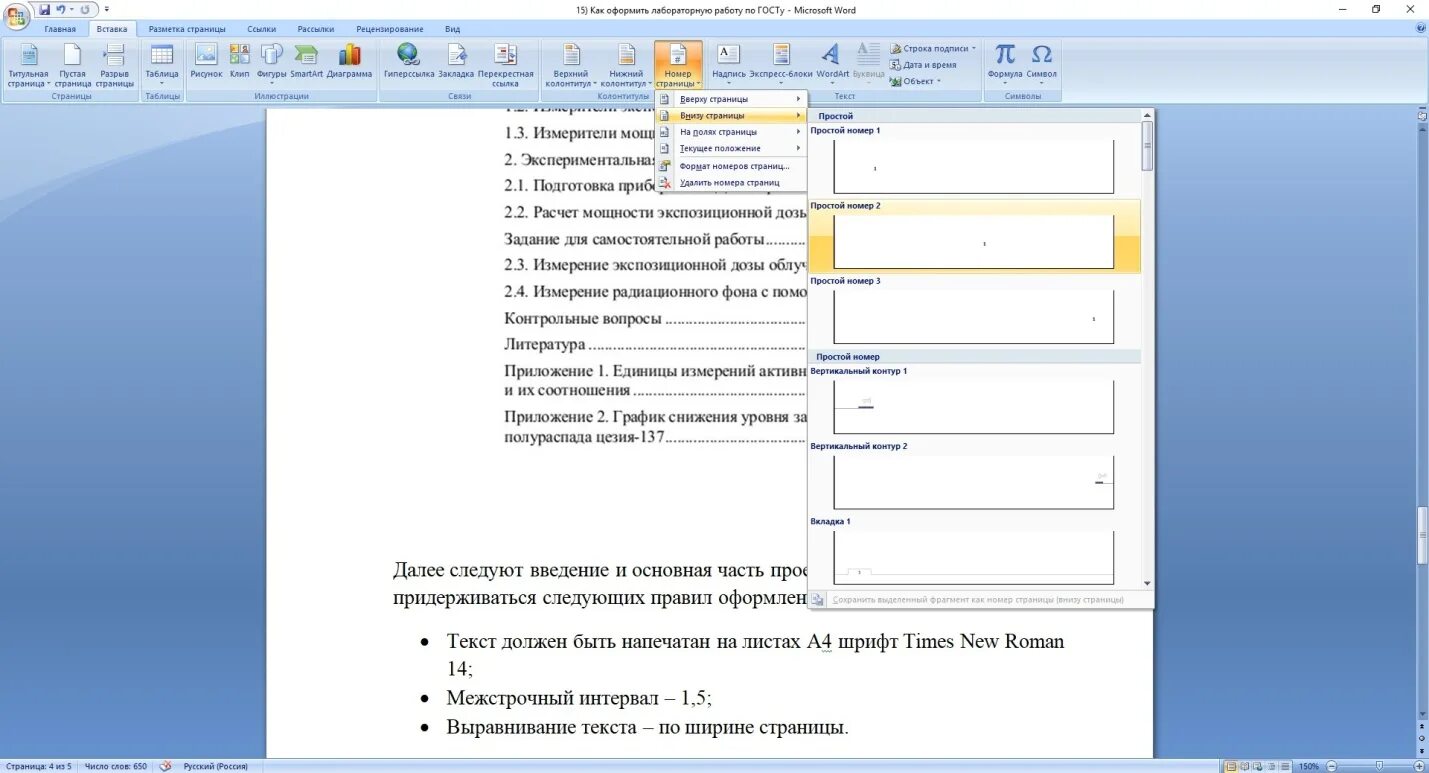Switch to the Главная tab
The image size is (1429, 773).
pos(60,29)
